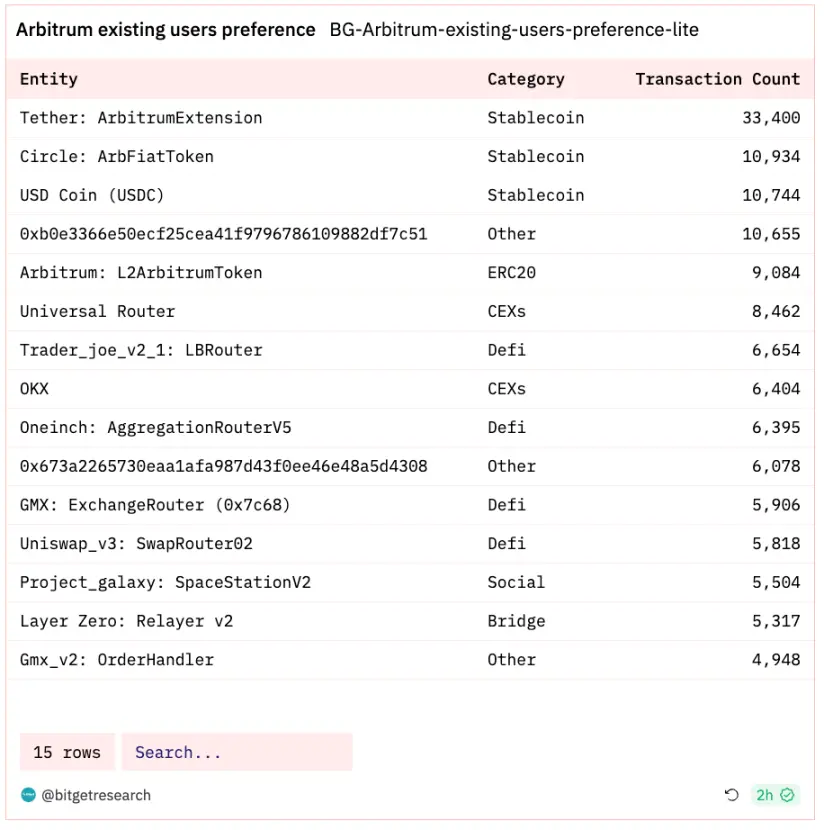Sort by the Entity column header
Viewport: 824px width, 830px height.
pyautogui.click(x=49, y=79)
